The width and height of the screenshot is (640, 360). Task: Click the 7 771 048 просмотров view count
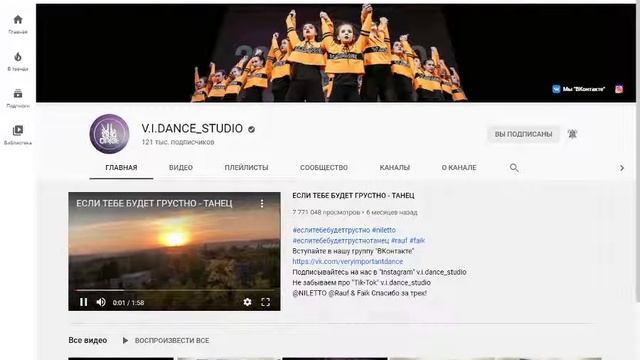327,212
